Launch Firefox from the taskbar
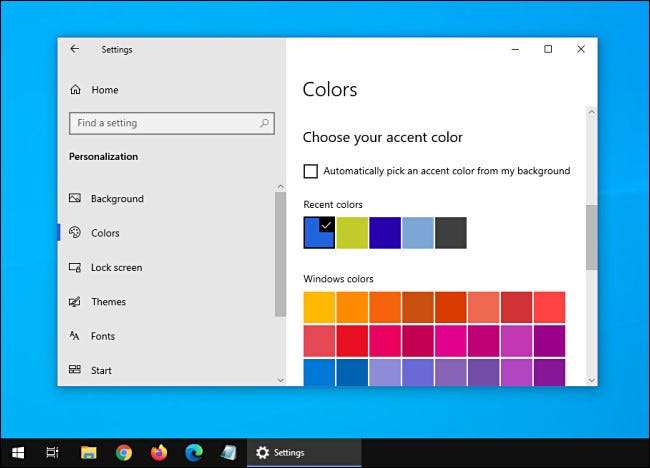Screen dimensions: 650x468 [x=158, y=453]
